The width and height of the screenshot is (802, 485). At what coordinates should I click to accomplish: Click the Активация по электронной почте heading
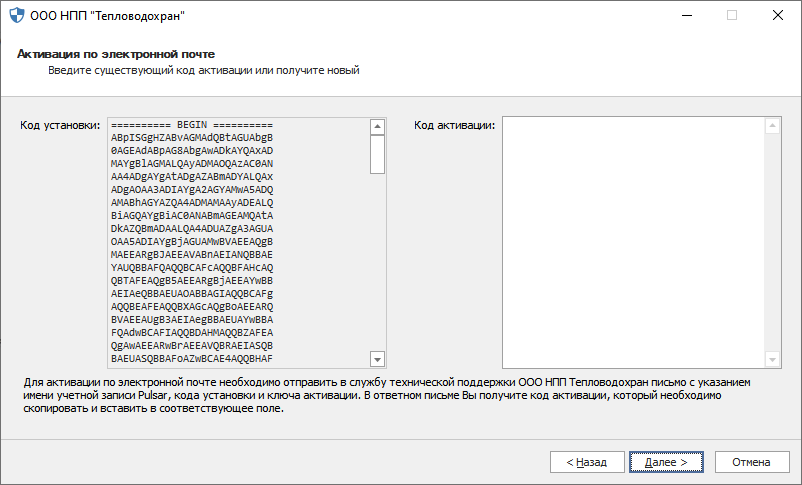[x=116, y=53]
